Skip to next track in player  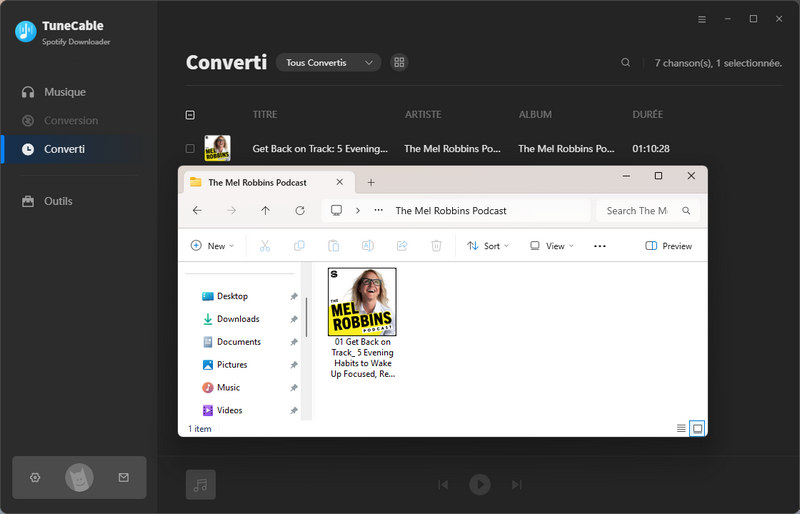point(517,485)
